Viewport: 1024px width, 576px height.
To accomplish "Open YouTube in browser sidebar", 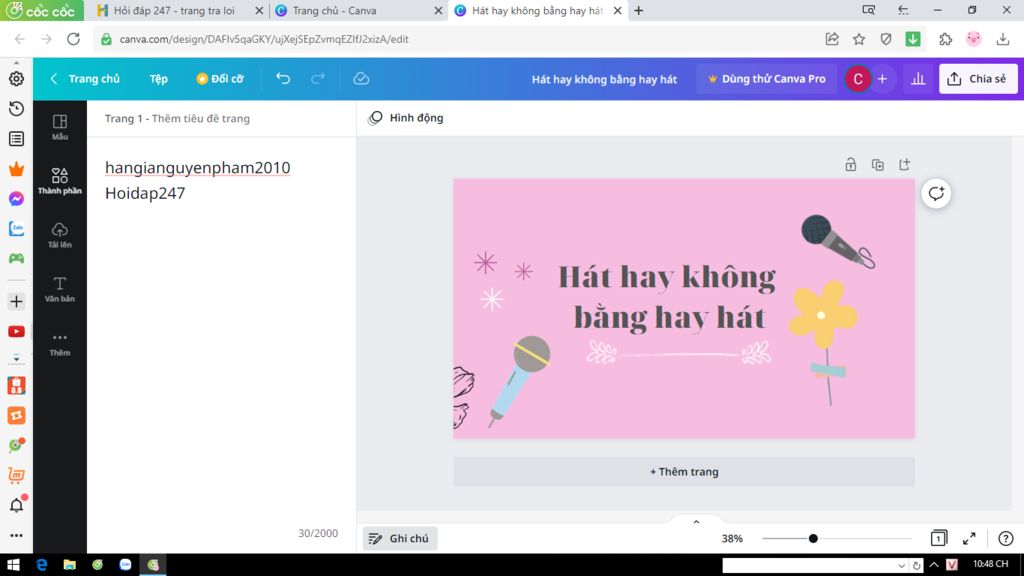I will click(16, 332).
